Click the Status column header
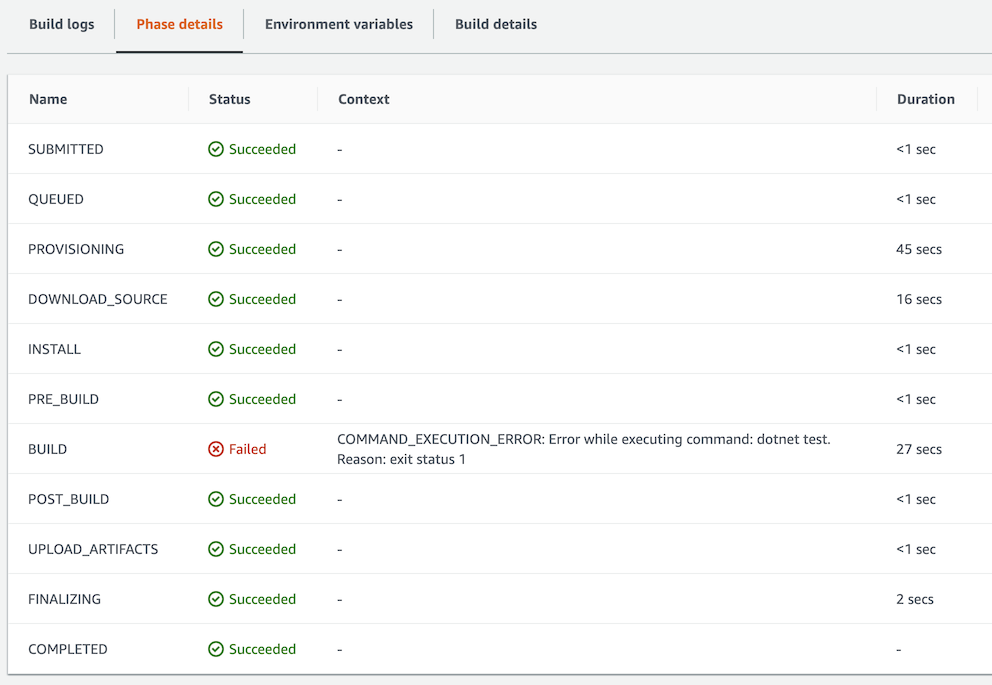This screenshot has width=992, height=685. 229,99
